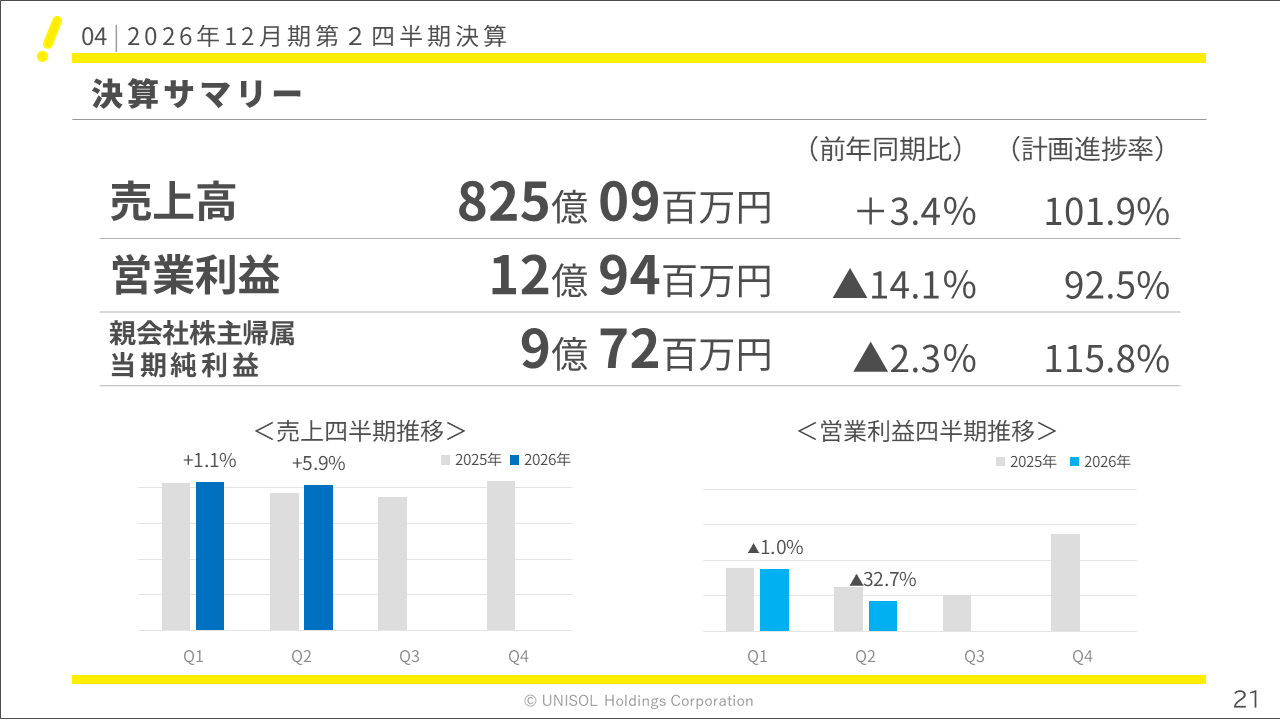The width and height of the screenshot is (1280, 720).
Task: Select the 決算サマリー title
Action: tap(196, 94)
